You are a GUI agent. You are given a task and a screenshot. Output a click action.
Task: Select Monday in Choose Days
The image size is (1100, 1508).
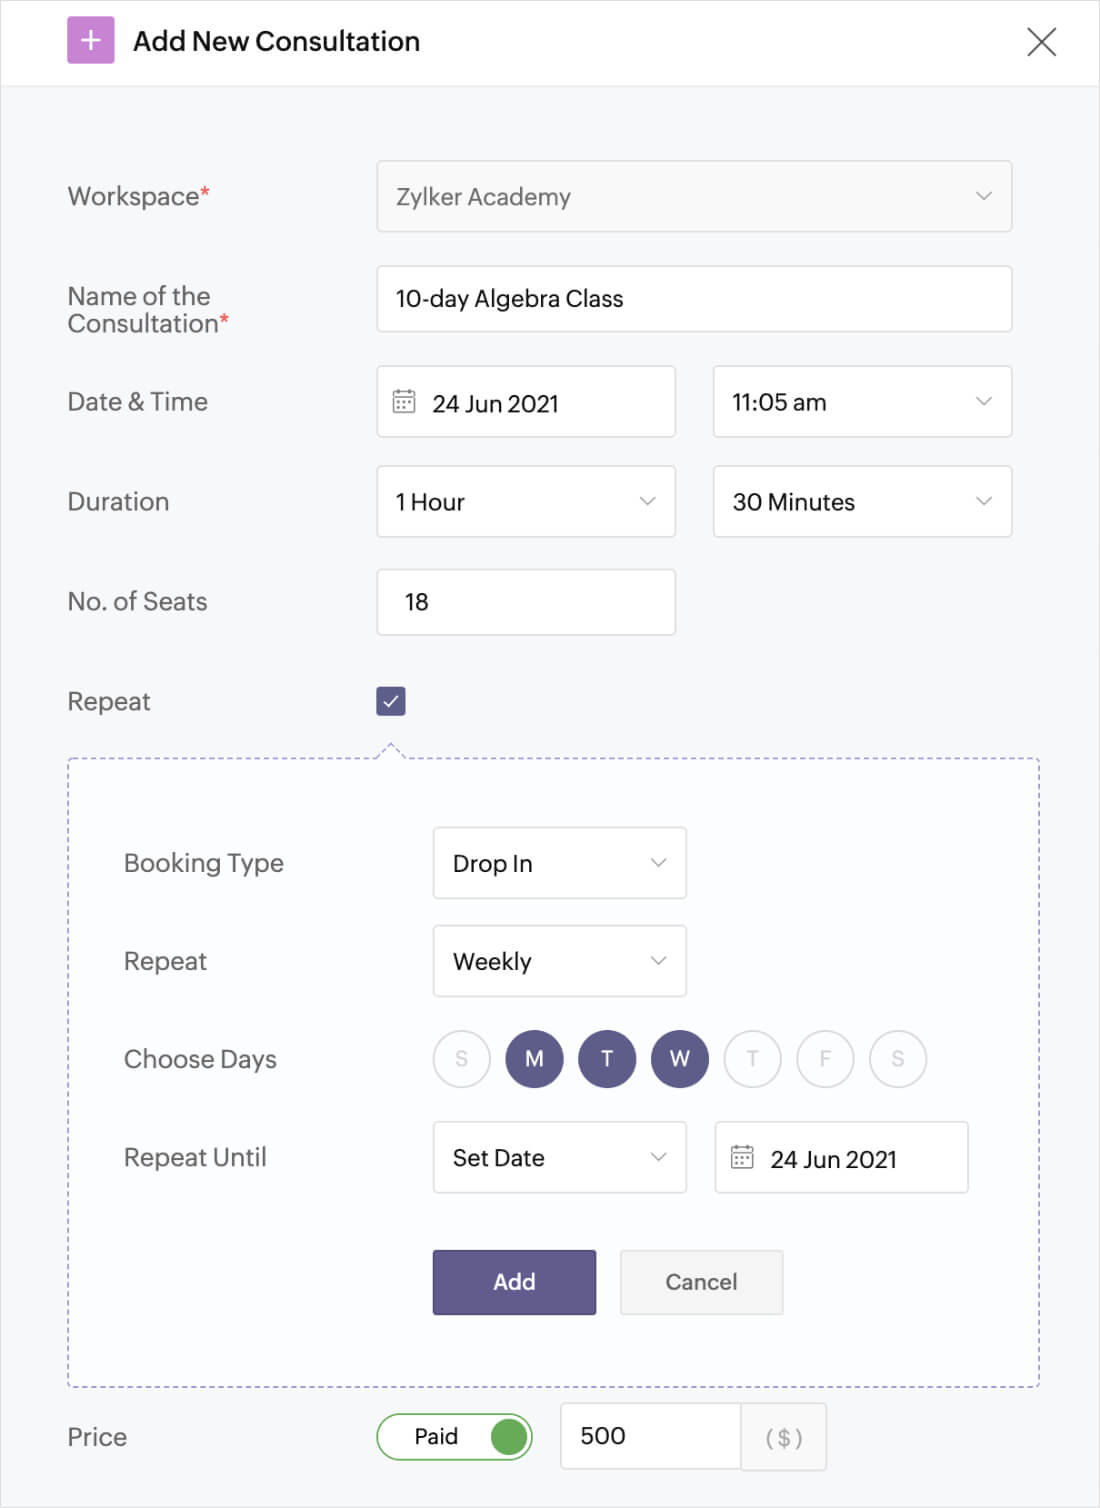(x=534, y=1059)
